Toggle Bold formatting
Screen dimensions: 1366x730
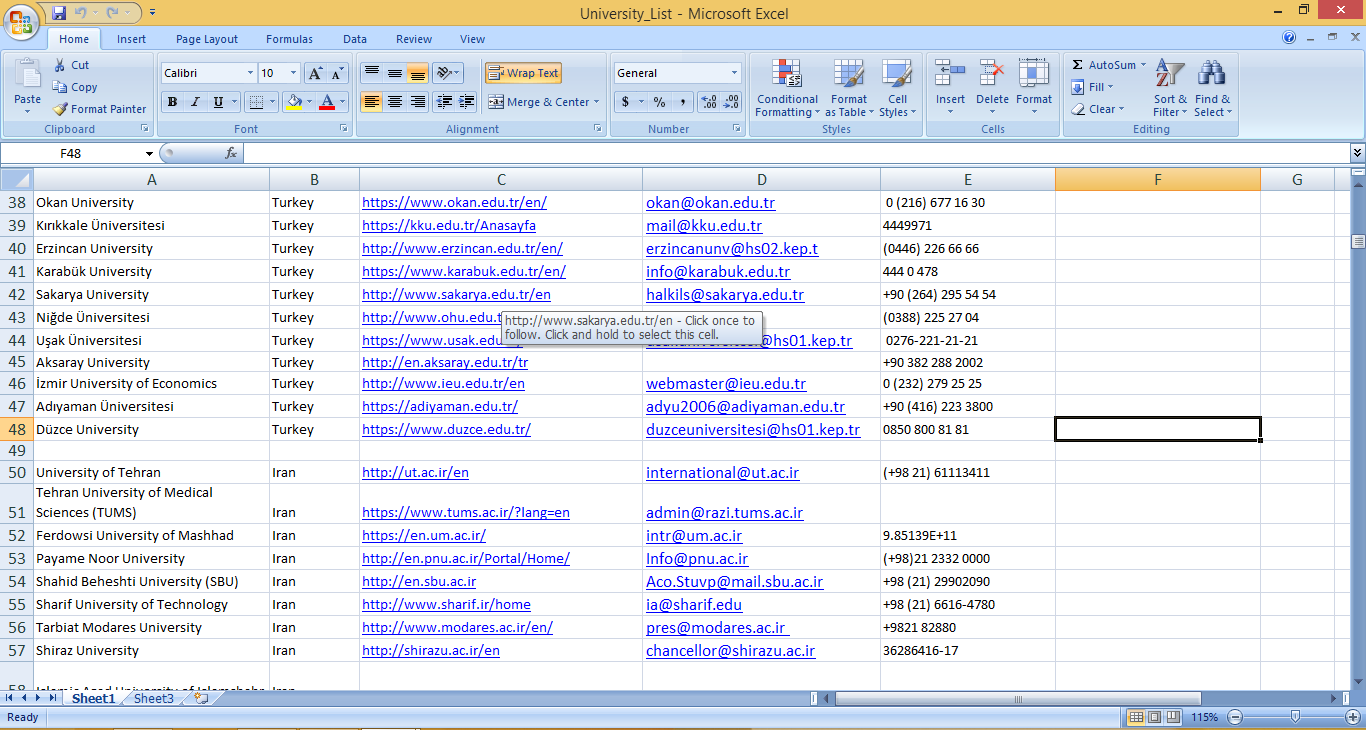pyautogui.click(x=172, y=102)
